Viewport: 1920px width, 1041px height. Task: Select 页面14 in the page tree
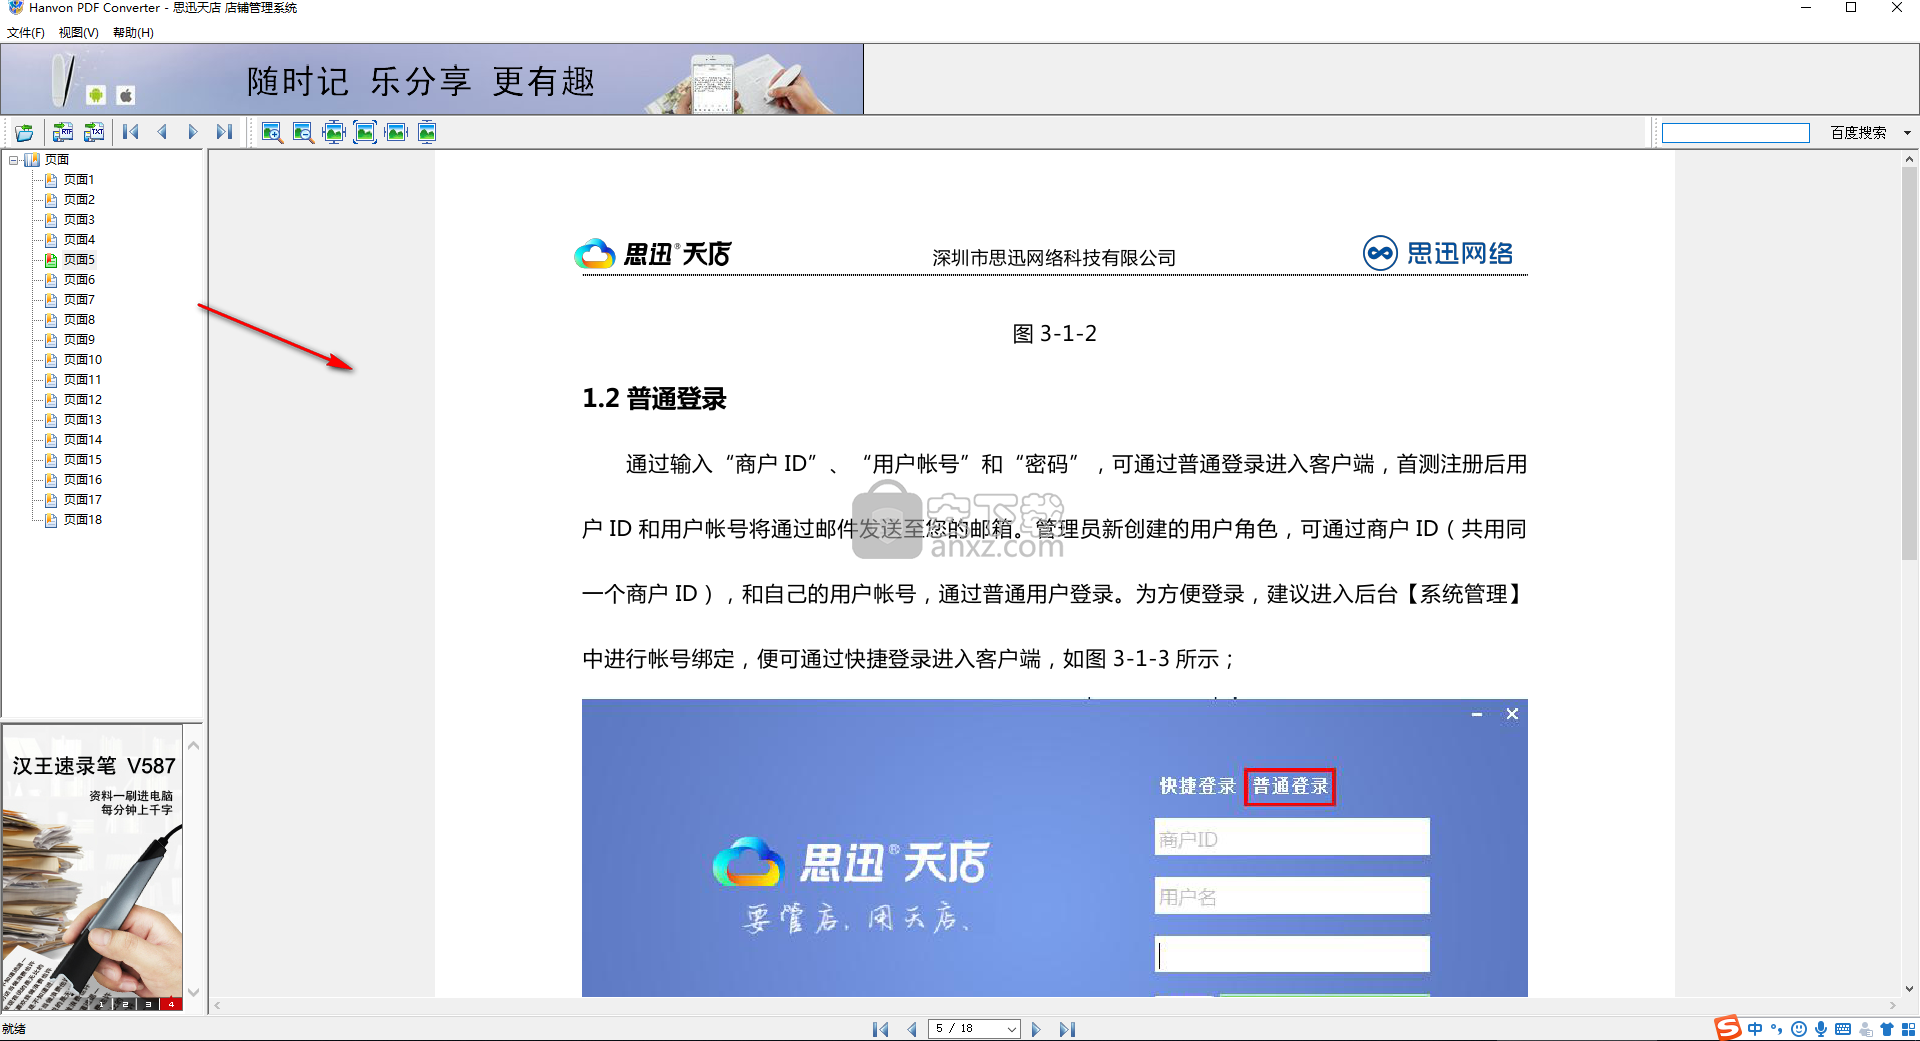pos(82,440)
